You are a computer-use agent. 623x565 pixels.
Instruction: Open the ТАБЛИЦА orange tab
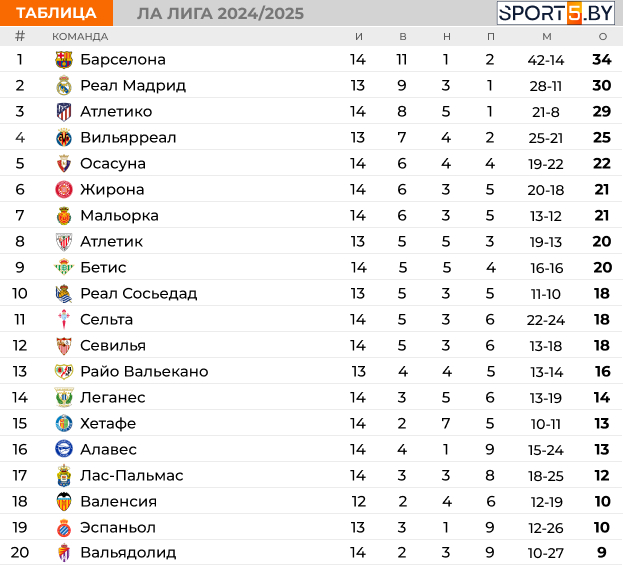click(56, 13)
